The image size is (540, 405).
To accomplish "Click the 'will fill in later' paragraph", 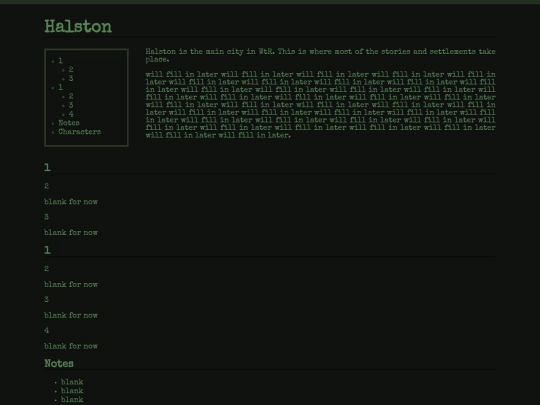I will click(x=320, y=105).
